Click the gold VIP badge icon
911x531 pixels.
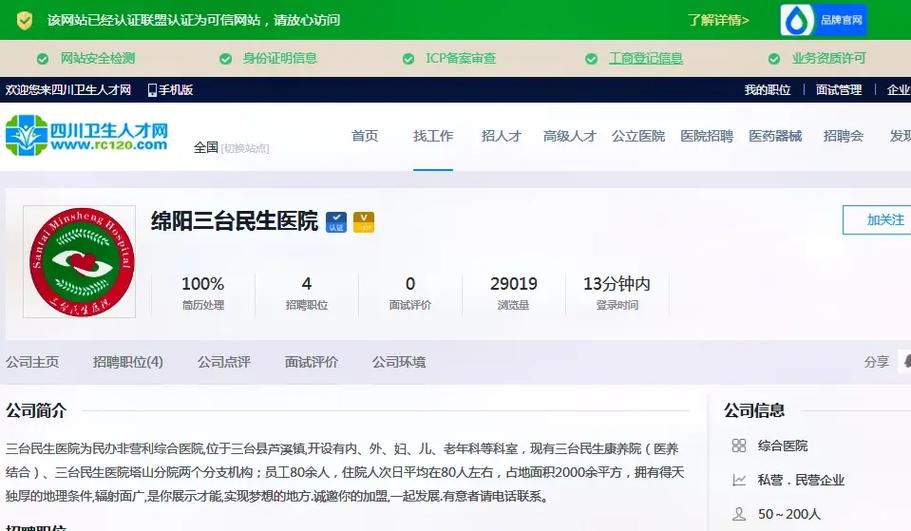(x=364, y=222)
